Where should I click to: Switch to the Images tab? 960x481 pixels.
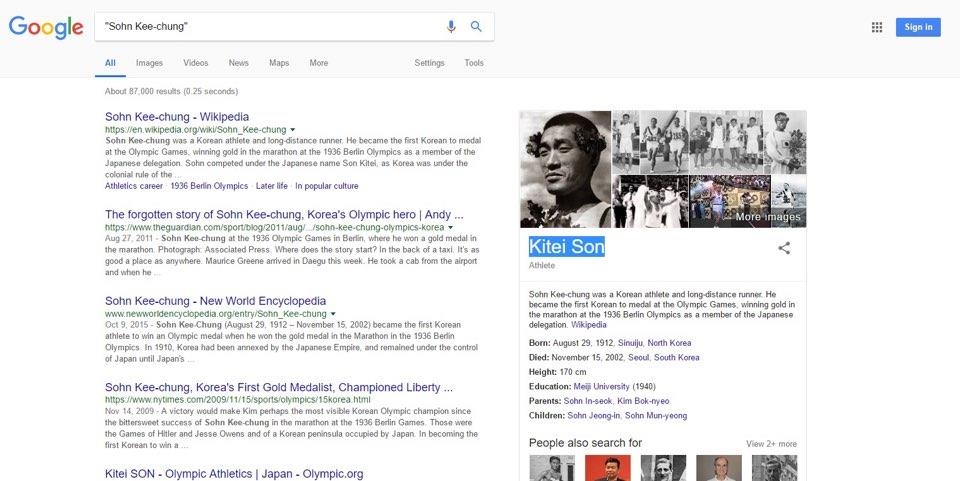tap(149, 63)
